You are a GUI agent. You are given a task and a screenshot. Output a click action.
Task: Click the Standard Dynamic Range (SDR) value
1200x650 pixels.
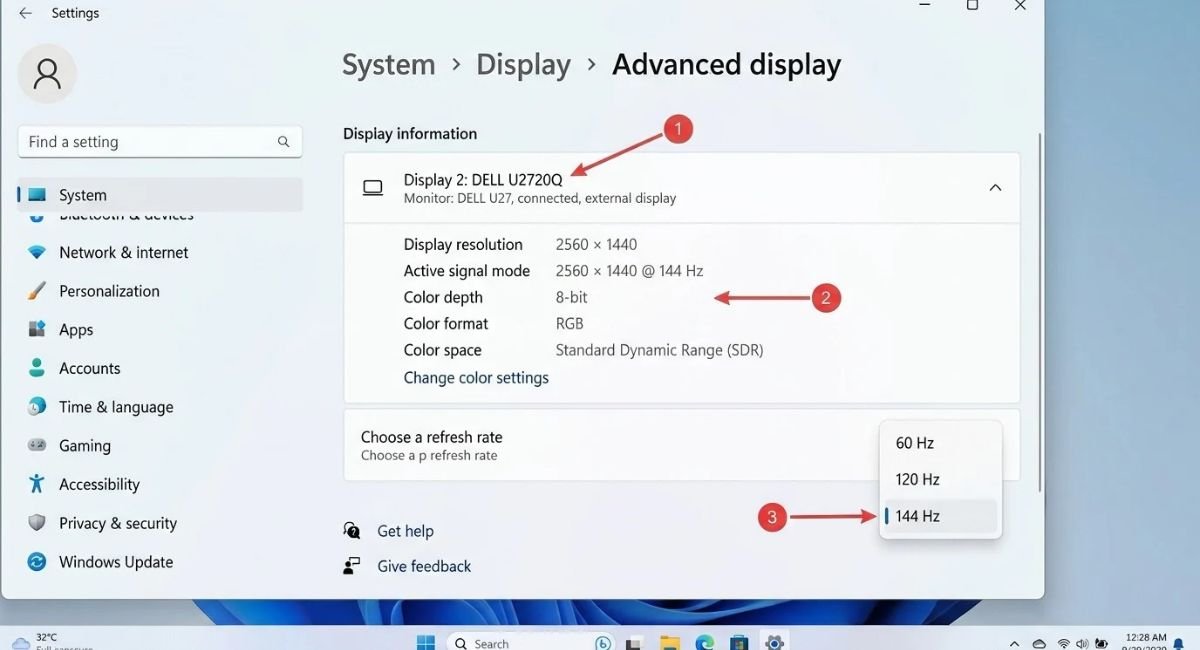click(659, 350)
